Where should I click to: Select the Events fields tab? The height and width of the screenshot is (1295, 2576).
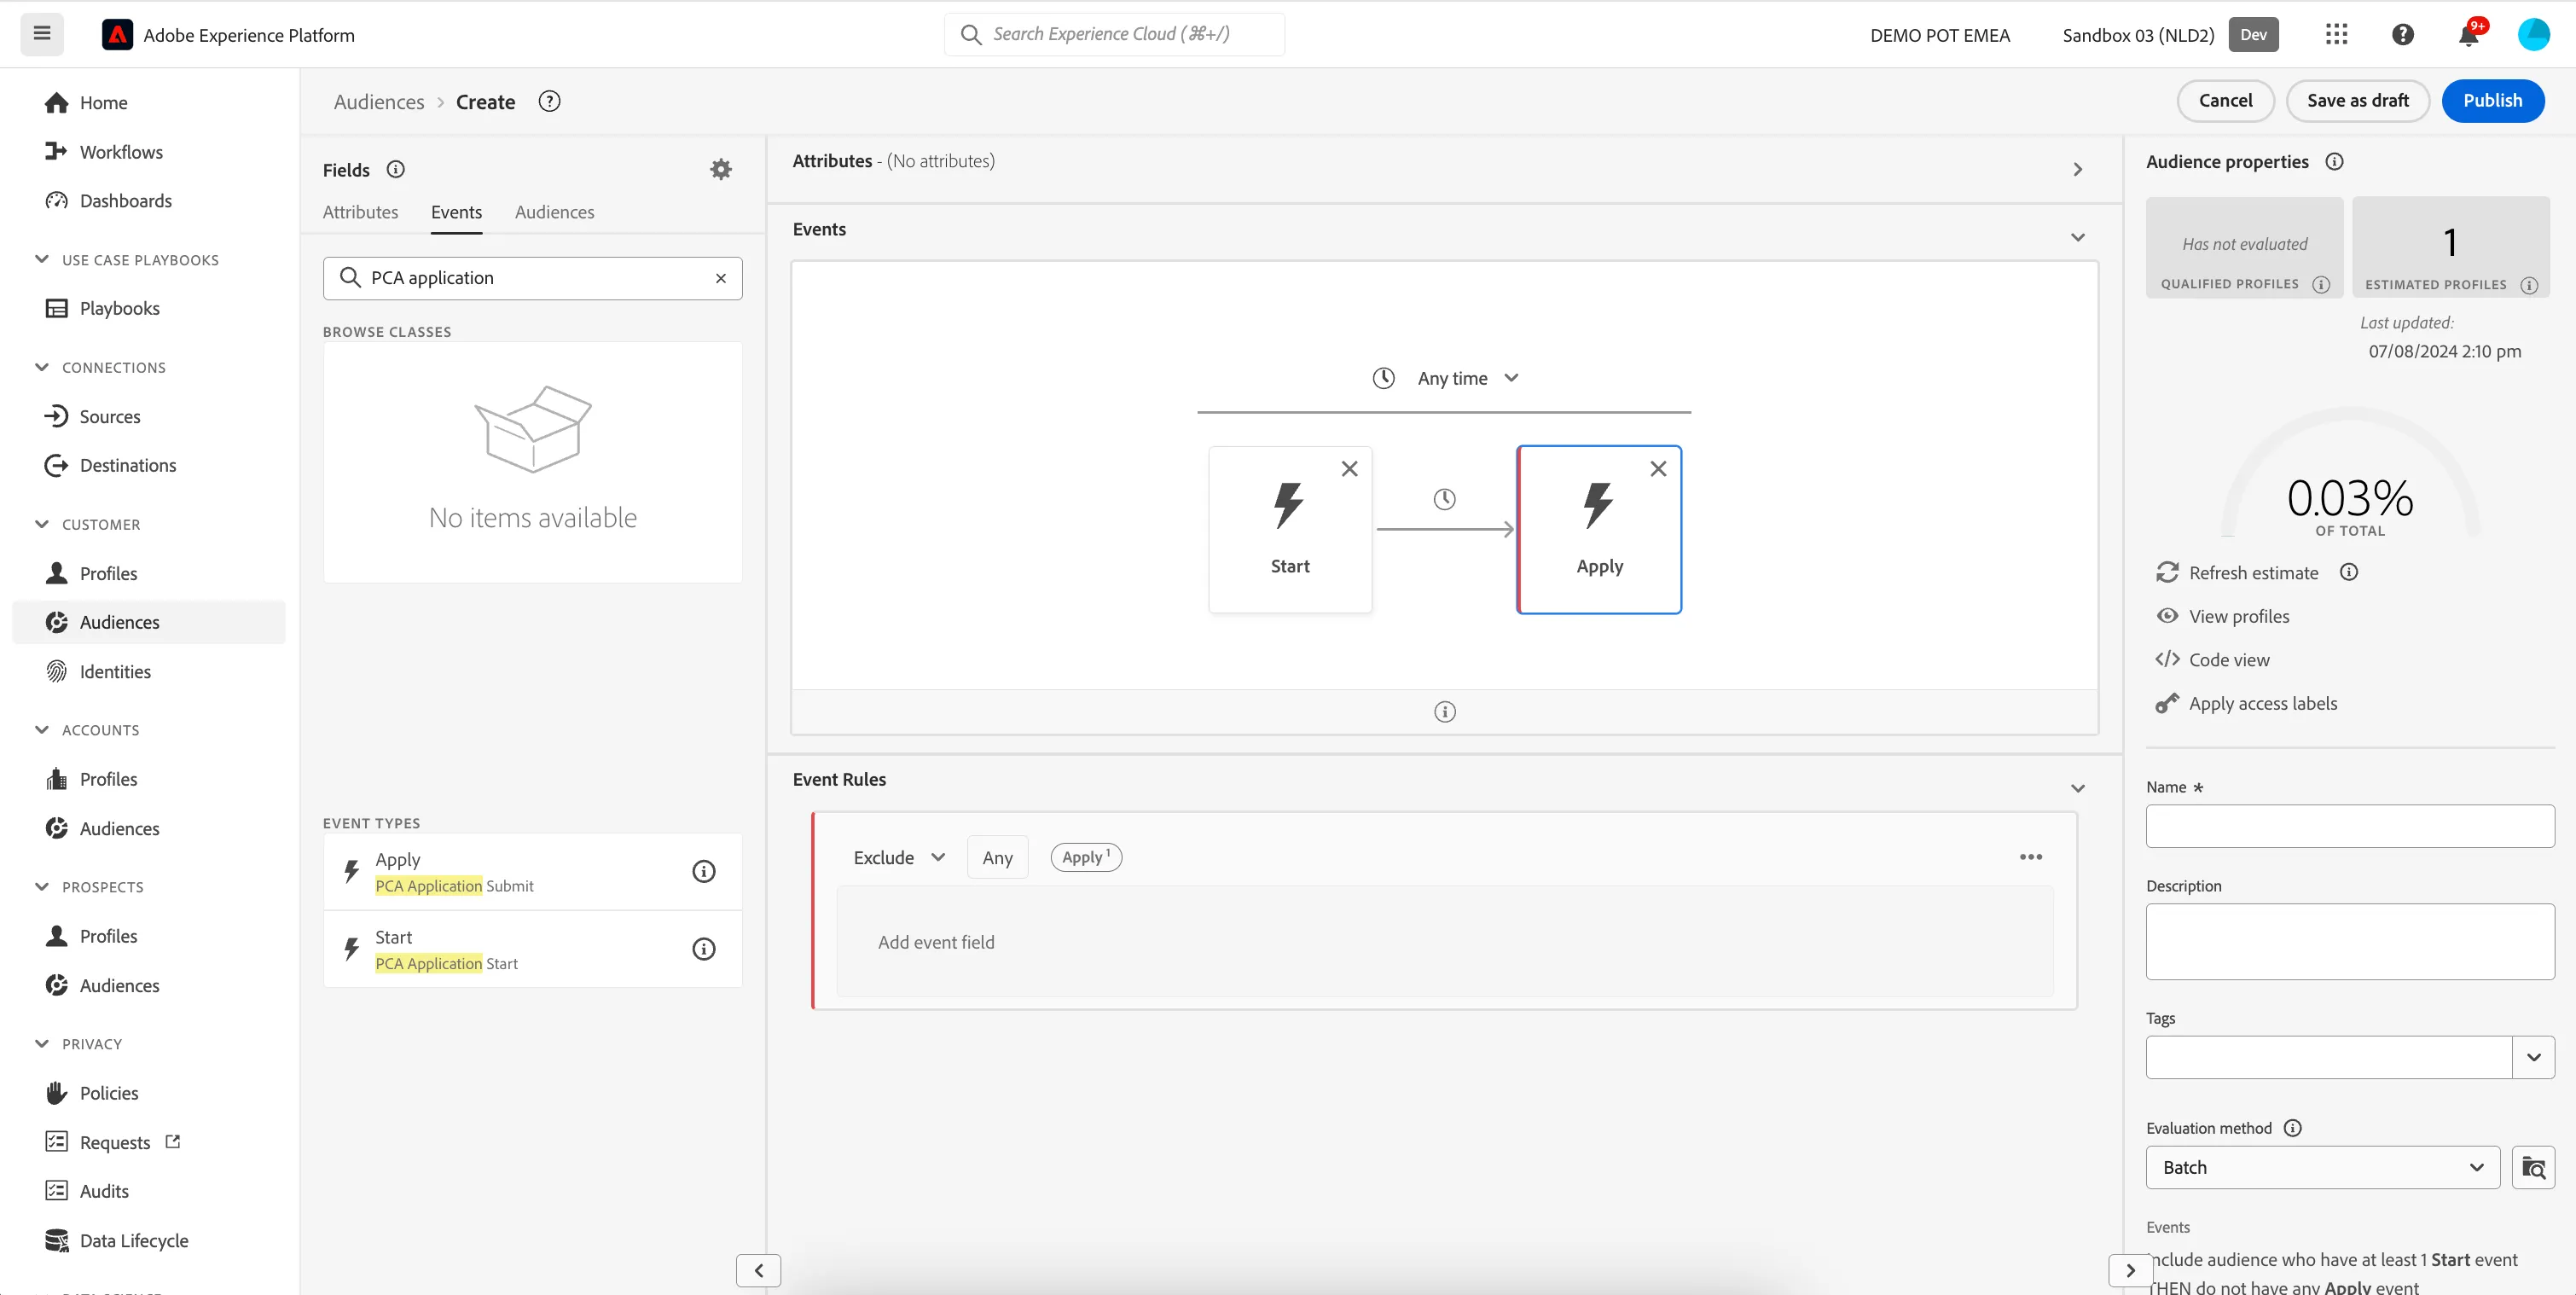tap(456, 212)
